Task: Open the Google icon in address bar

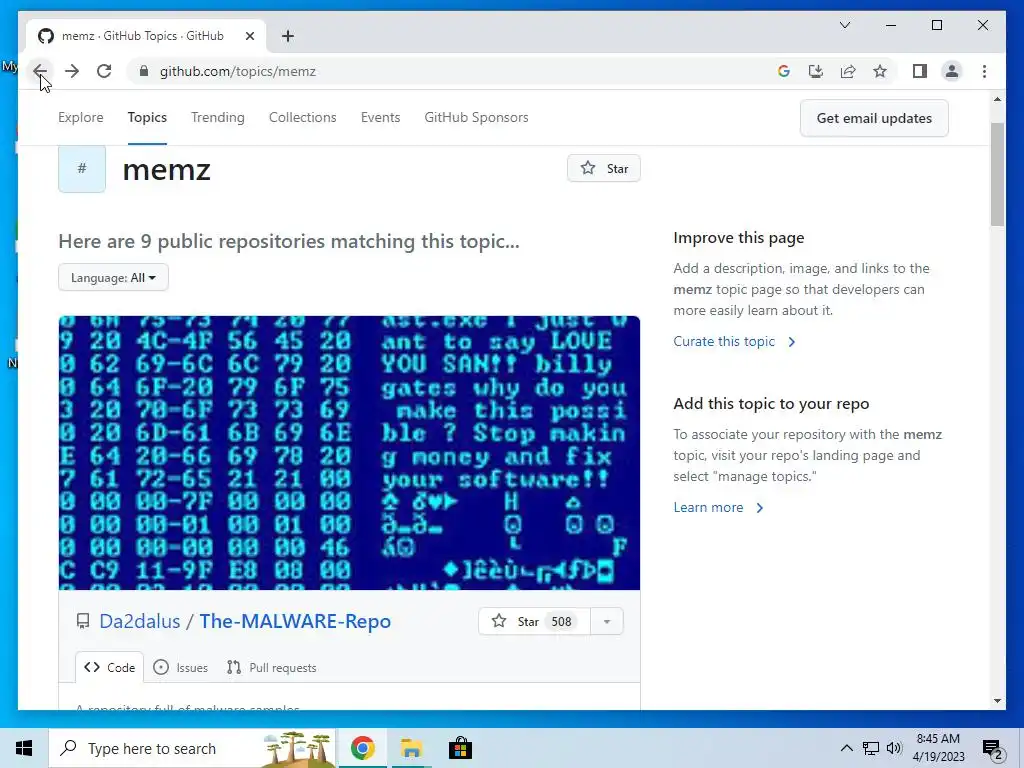Action: [784, 71]
